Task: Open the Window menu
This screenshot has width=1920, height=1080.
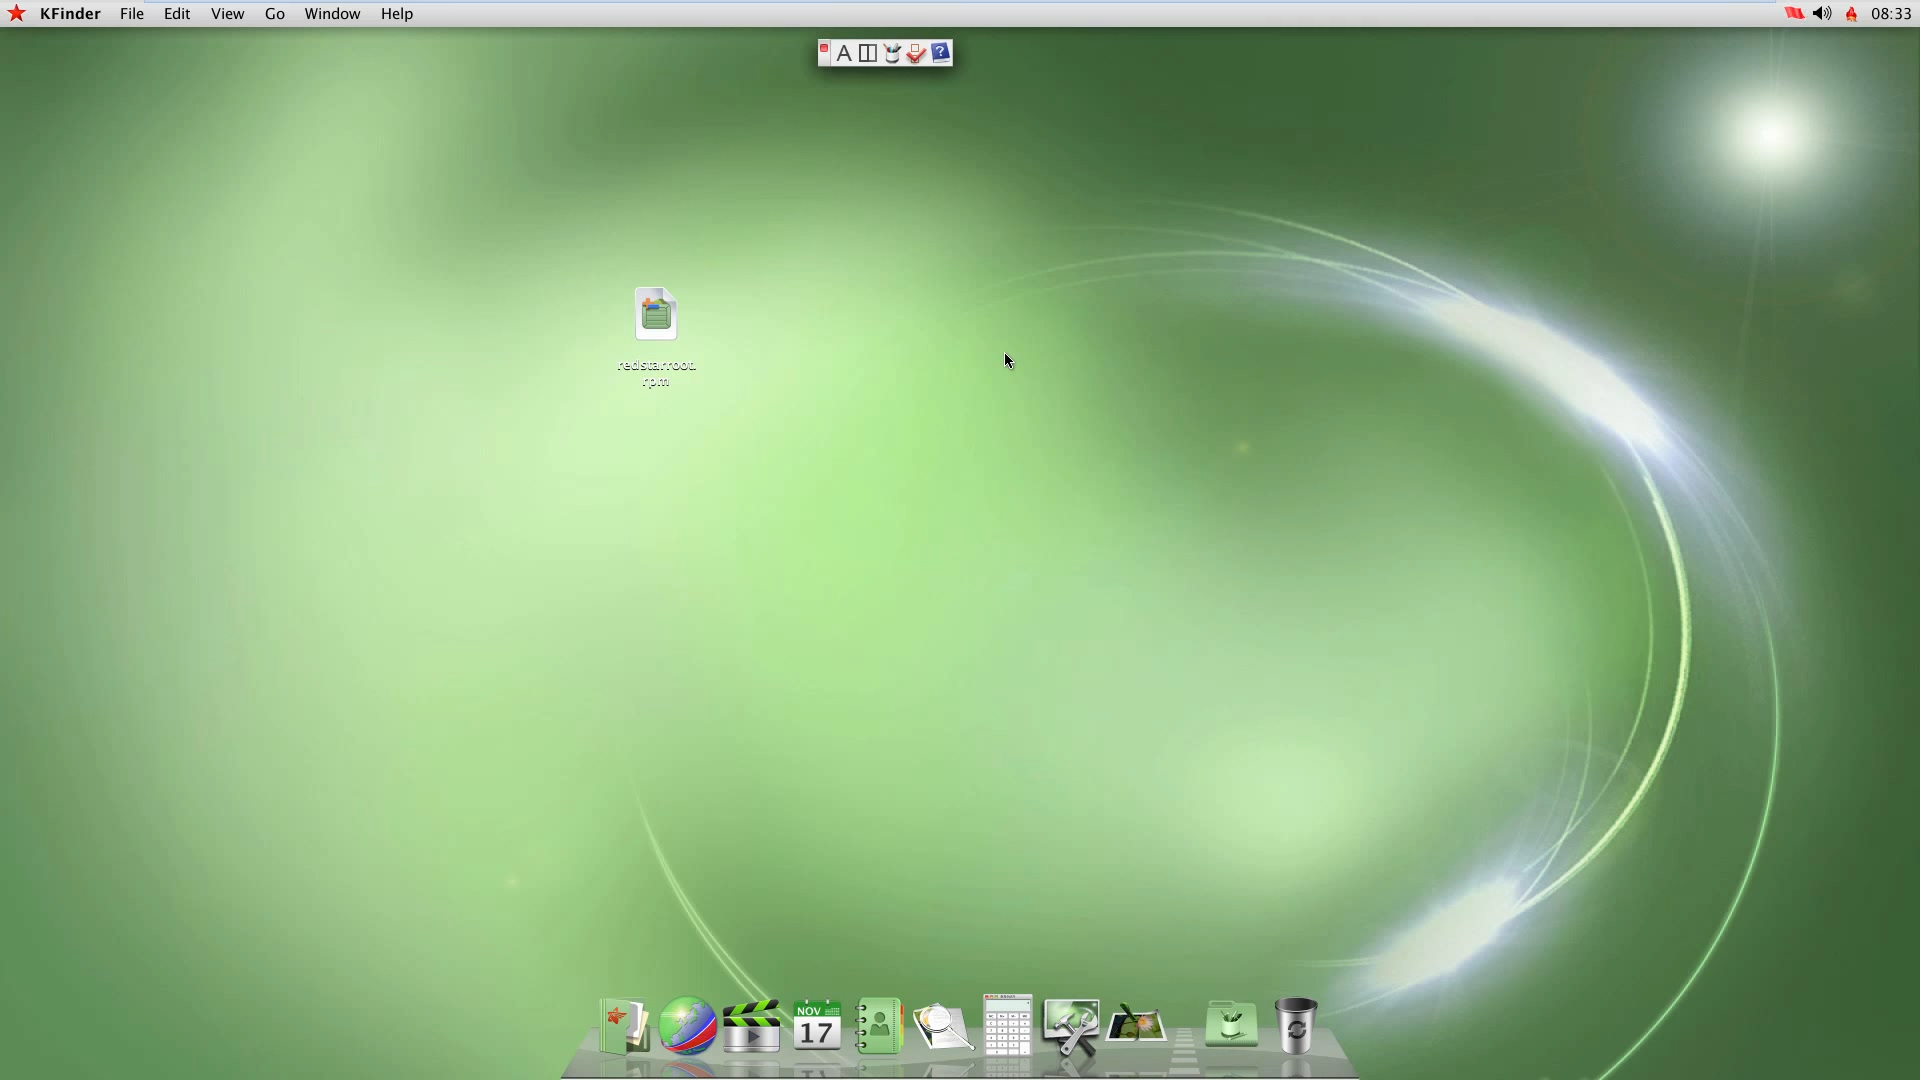Action: [x=332, y=14]
